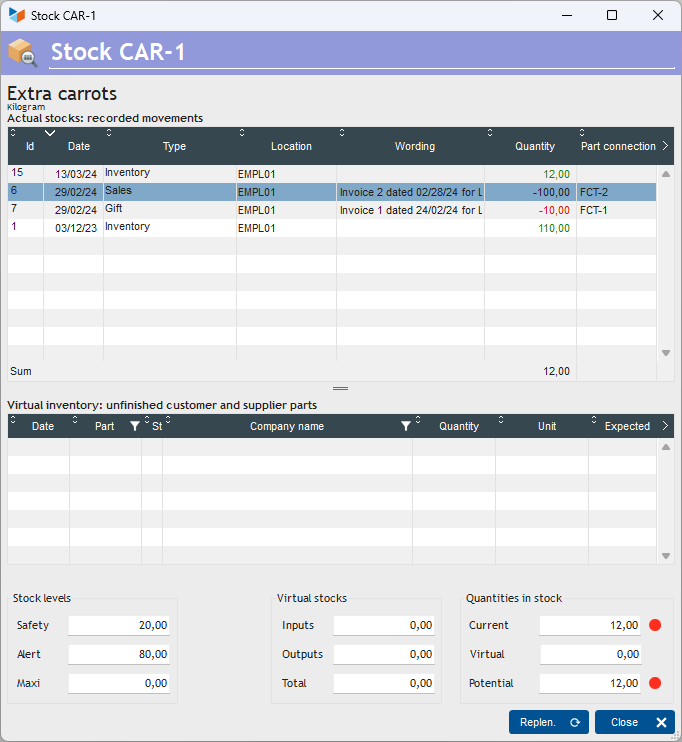Click the Maxi stock level field

119,684
